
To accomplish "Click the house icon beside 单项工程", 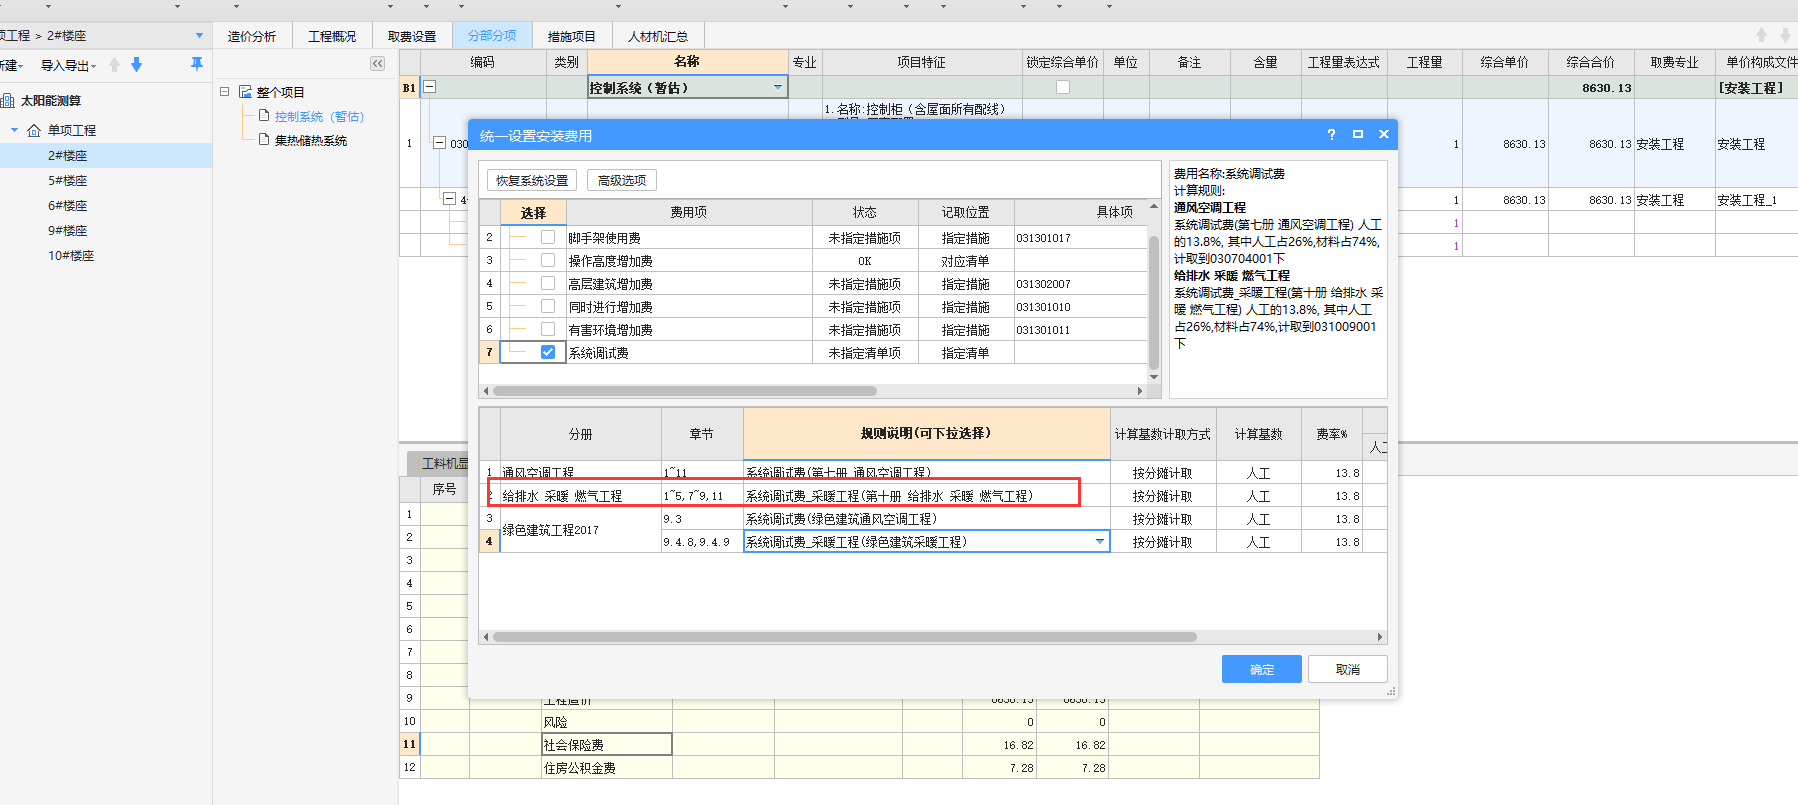I will coord(34,130).
